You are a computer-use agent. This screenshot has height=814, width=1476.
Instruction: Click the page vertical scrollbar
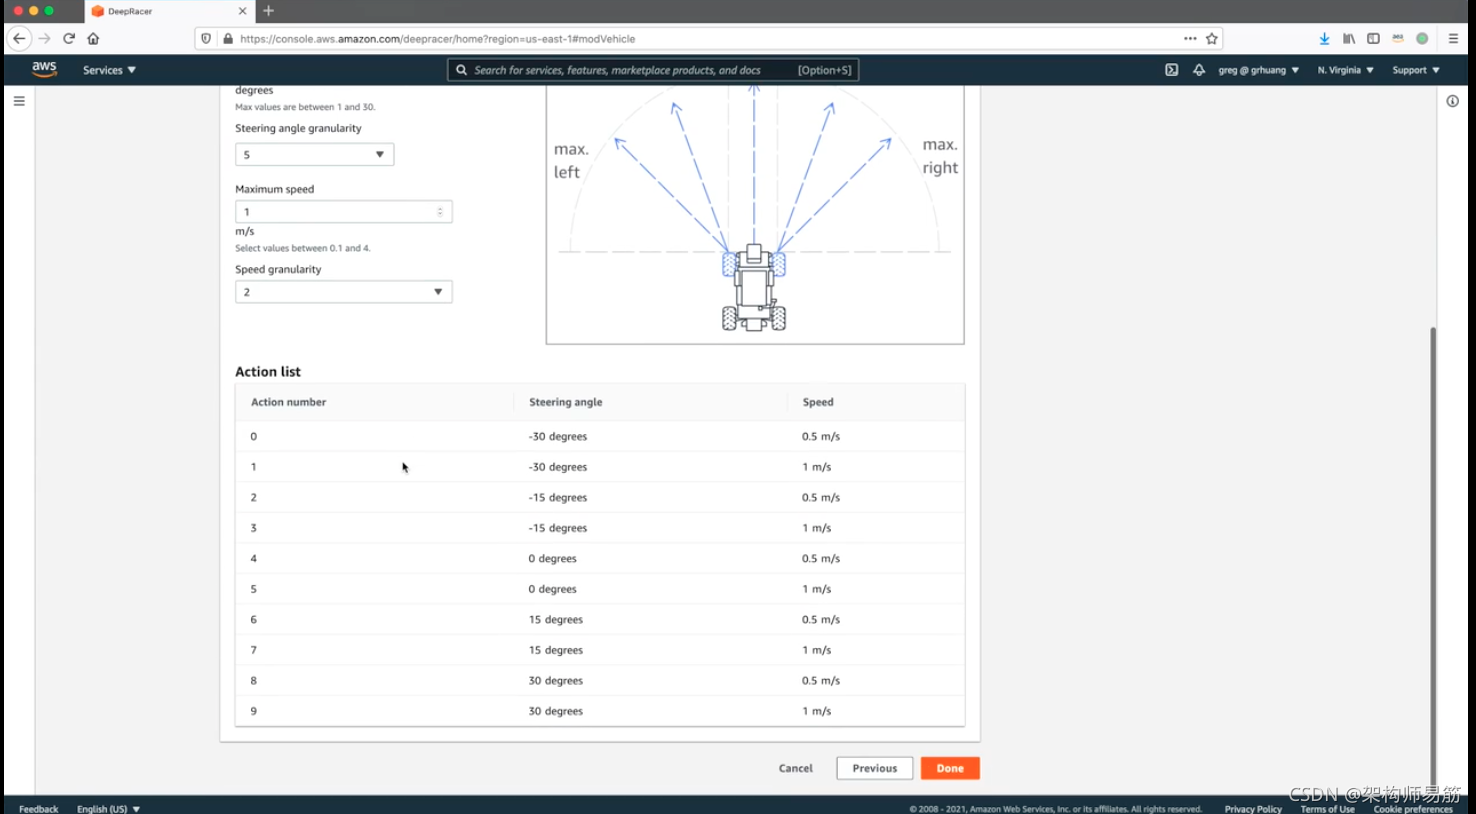pyautogui.click(x=1433, y=555)
